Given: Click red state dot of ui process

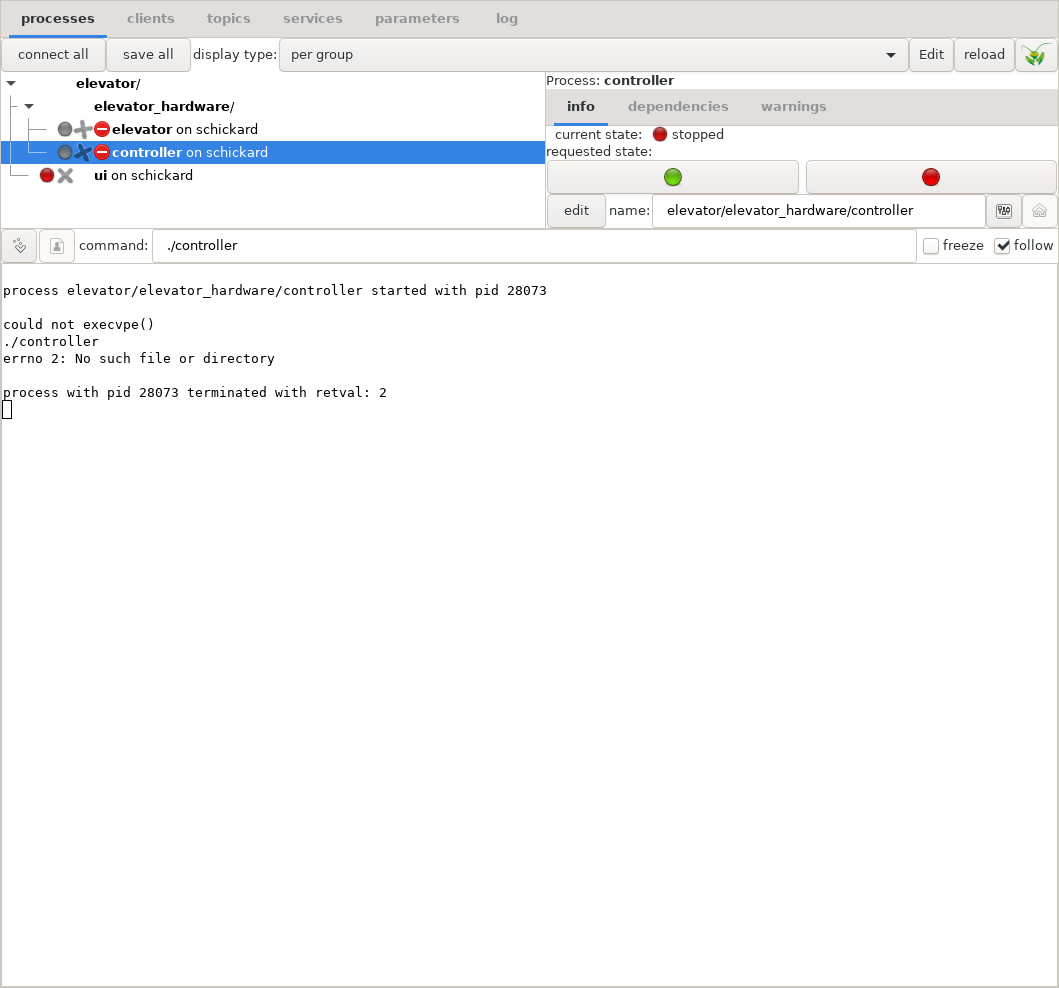Looking at the screenshot, I should tap(47, 176).
